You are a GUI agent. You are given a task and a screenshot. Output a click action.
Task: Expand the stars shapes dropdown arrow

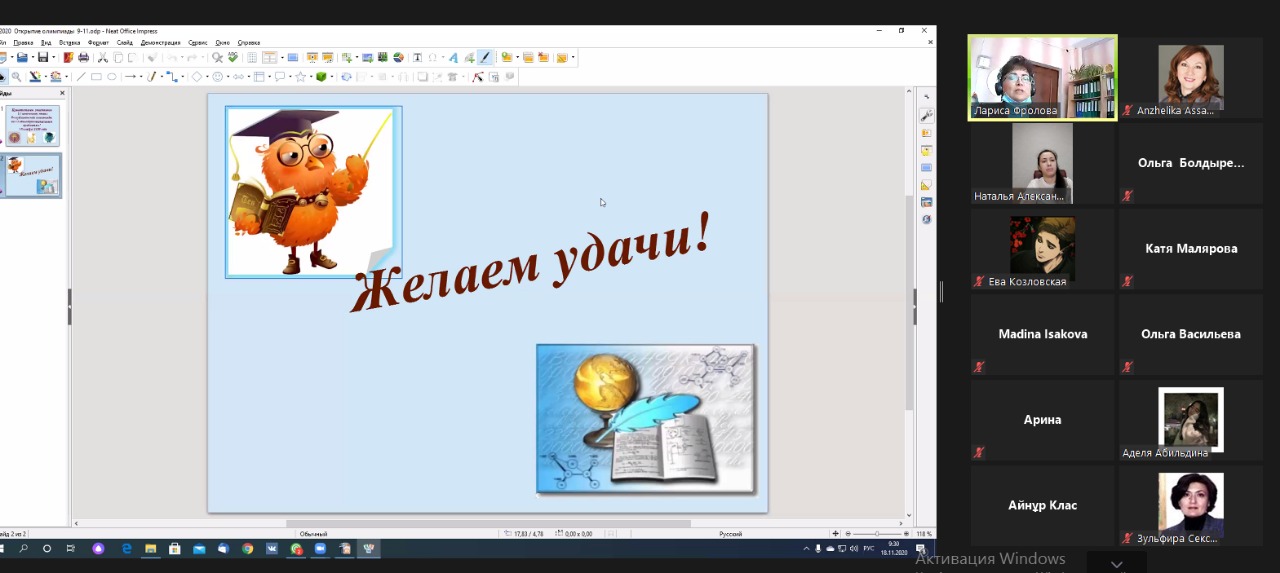pos(310,77)
